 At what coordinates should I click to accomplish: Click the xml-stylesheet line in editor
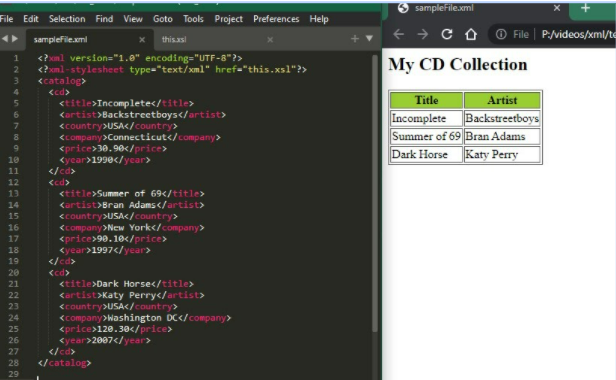click(172, 70)
